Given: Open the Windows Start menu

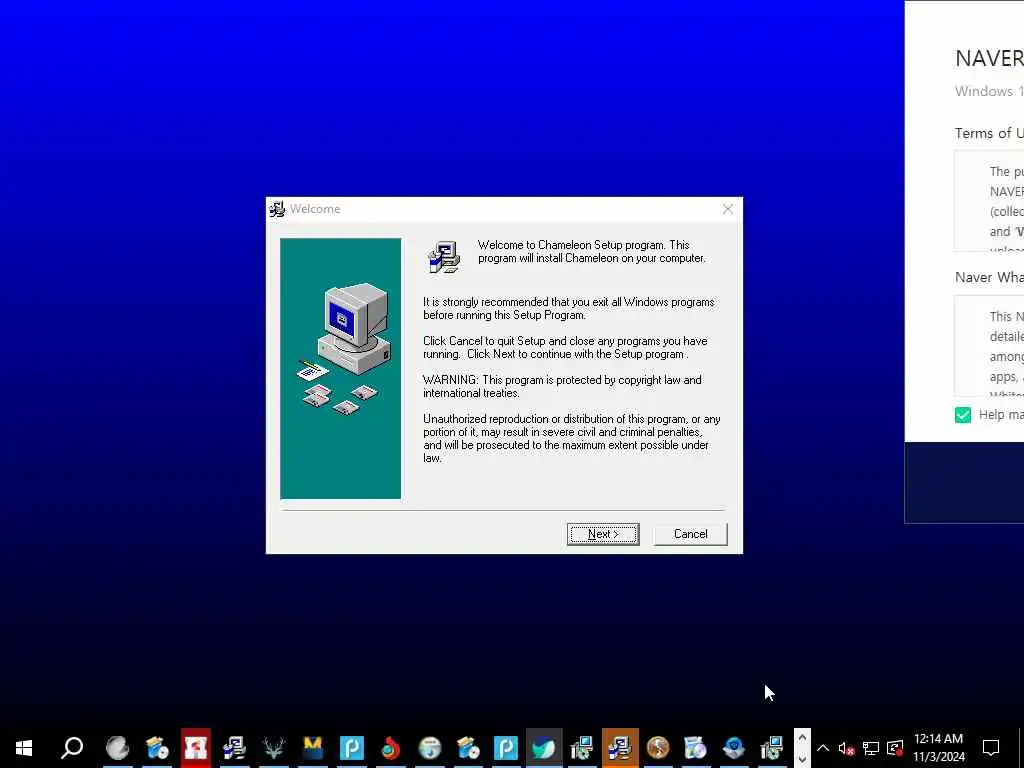Looking at the screenshot, I should click(24, 748).
